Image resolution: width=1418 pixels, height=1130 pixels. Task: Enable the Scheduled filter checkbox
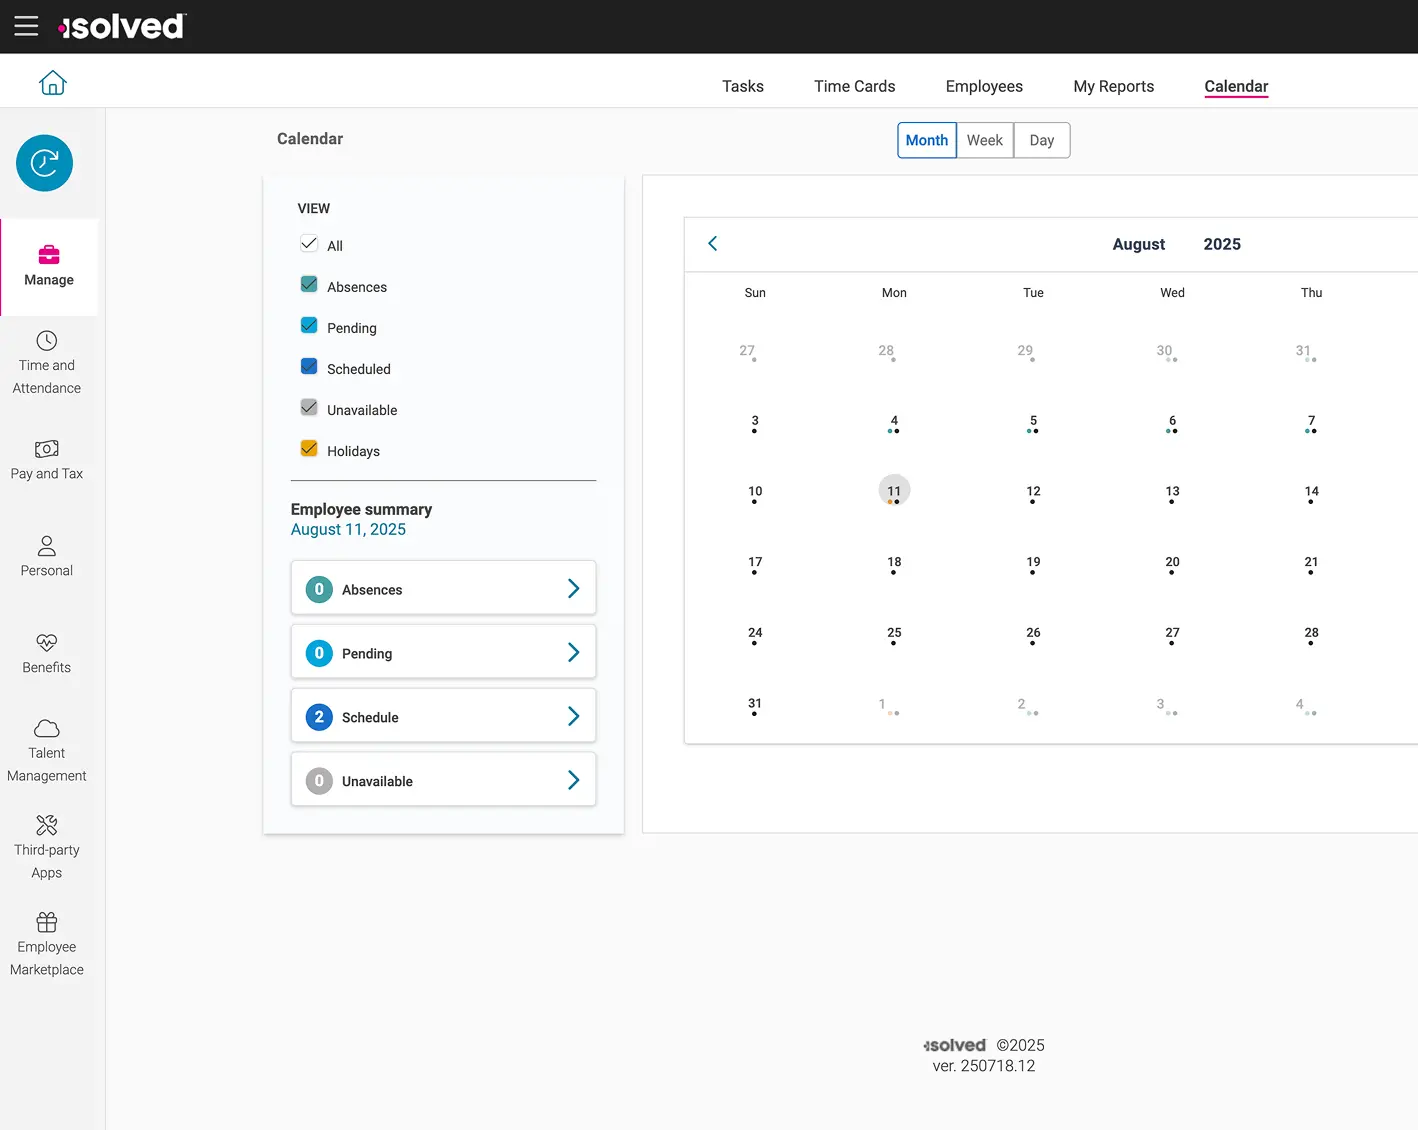pyautogui.click(x=309, y=366)
